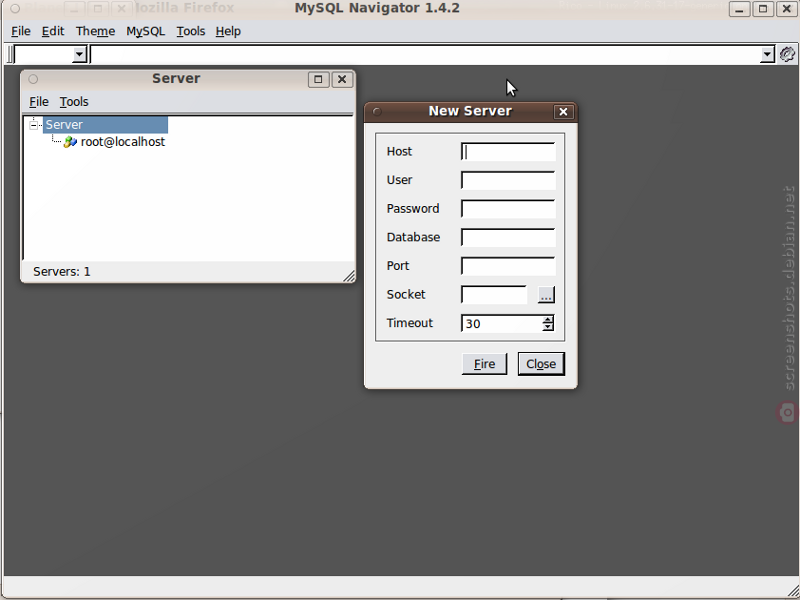Click the Timeout spin box value
Screen dimensions: 800x600
click(502, 323)
